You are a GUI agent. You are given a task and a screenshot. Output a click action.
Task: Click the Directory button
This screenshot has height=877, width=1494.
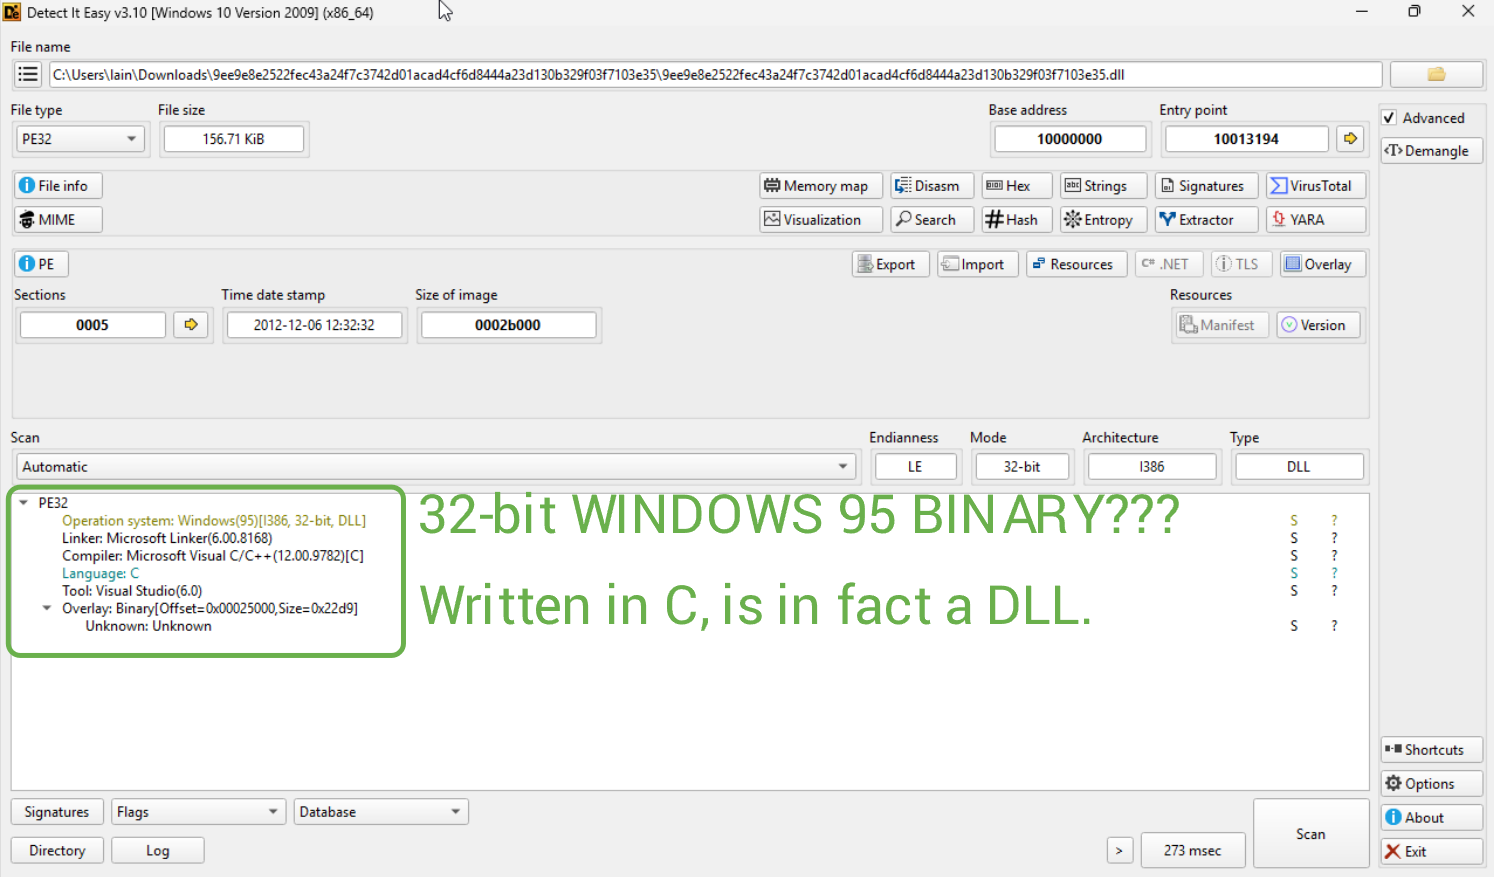pos(57,851)
